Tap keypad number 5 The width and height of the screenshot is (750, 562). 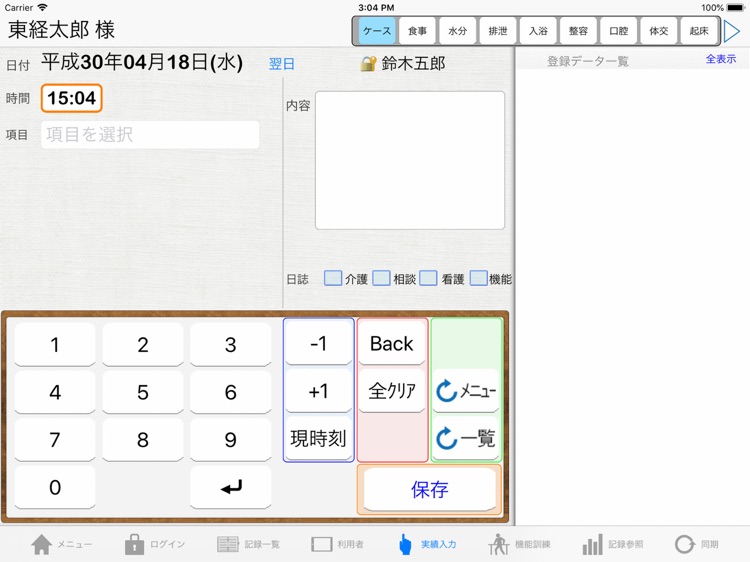[x=143, y=392]
